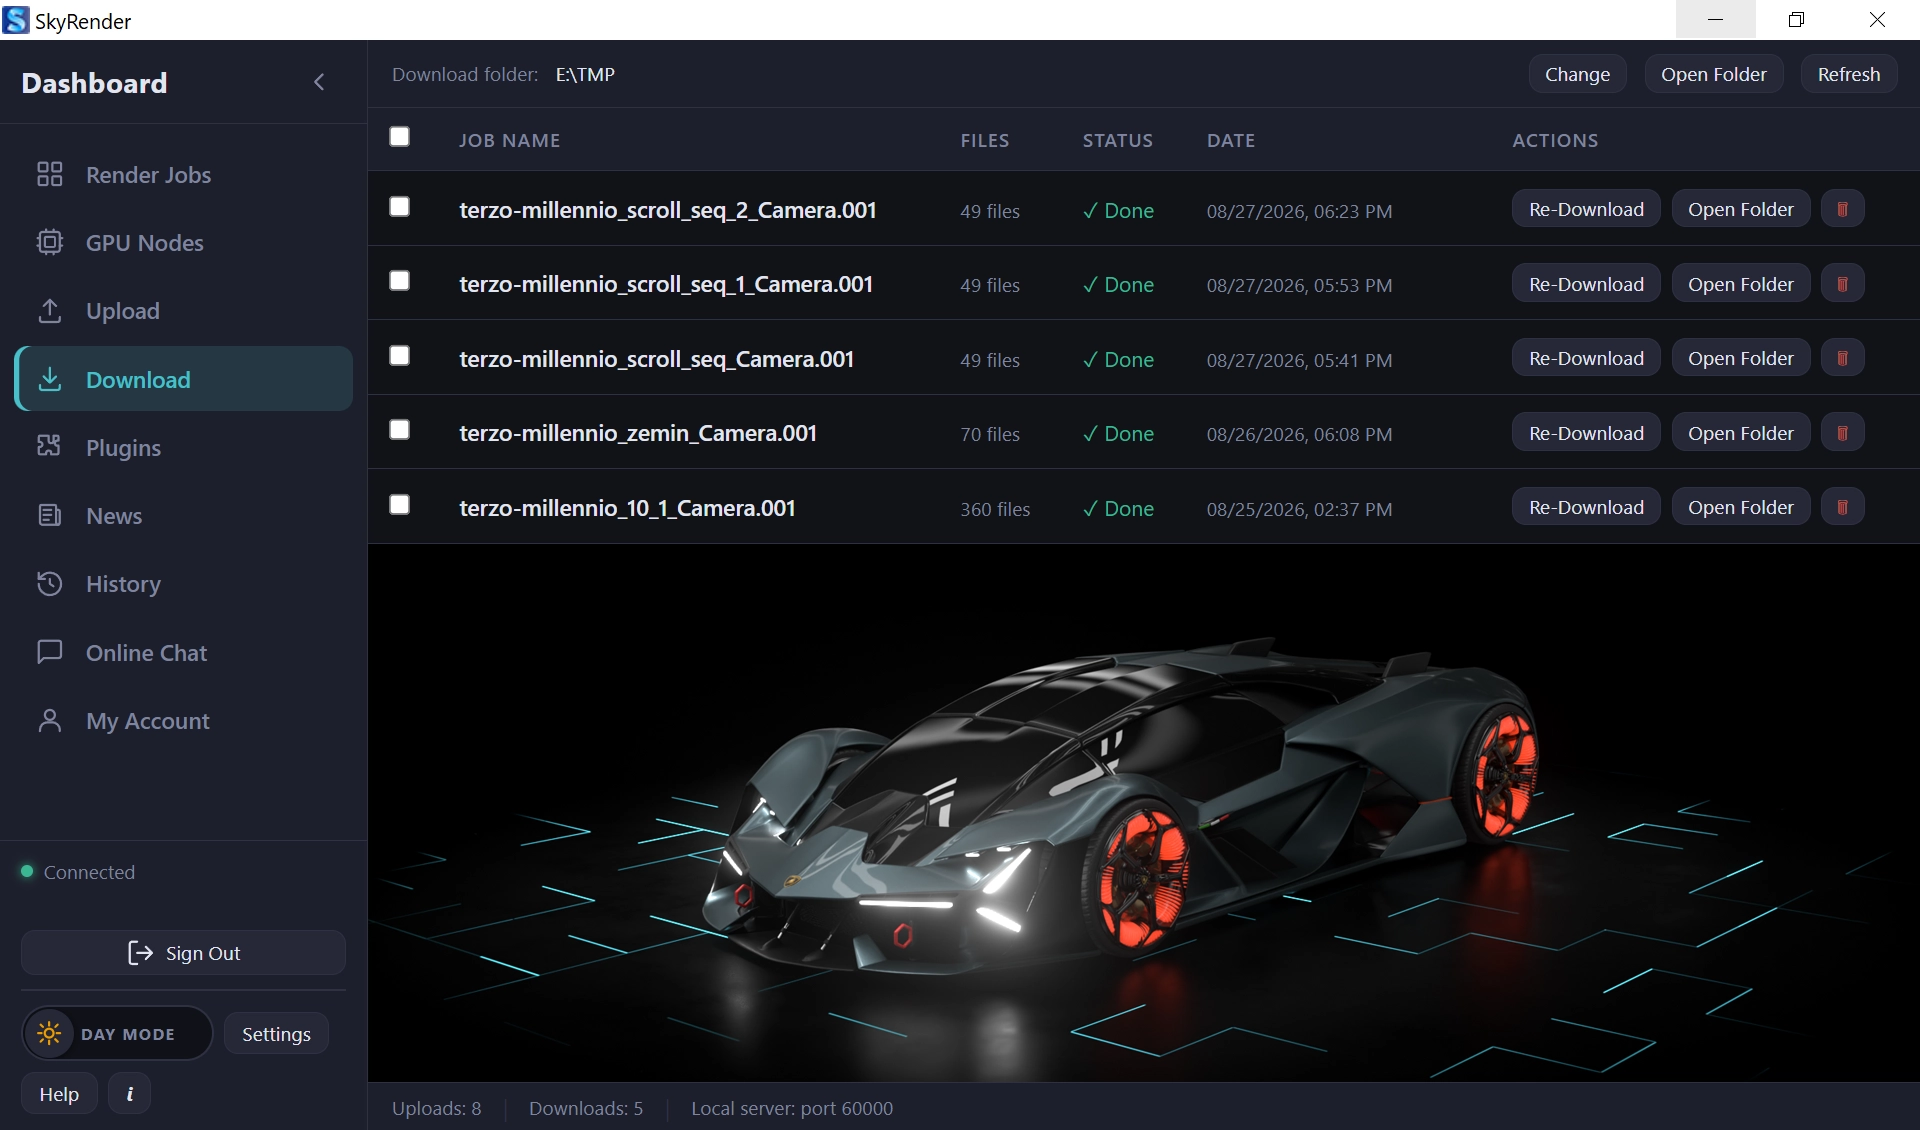Click the '360 files' count cell
The width and height of the screenshot is (1920, 1130).
pyautogui.click(x=995, y=509)
